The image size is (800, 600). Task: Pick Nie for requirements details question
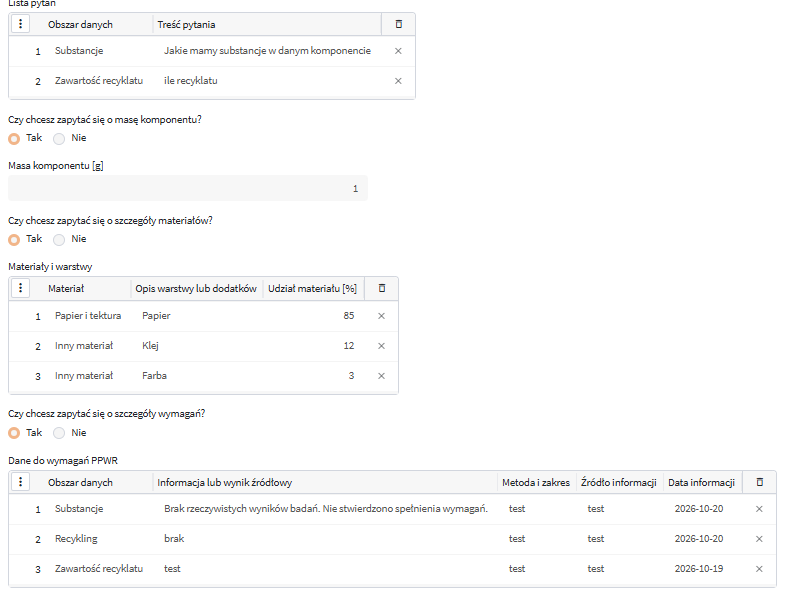(59, 433)
